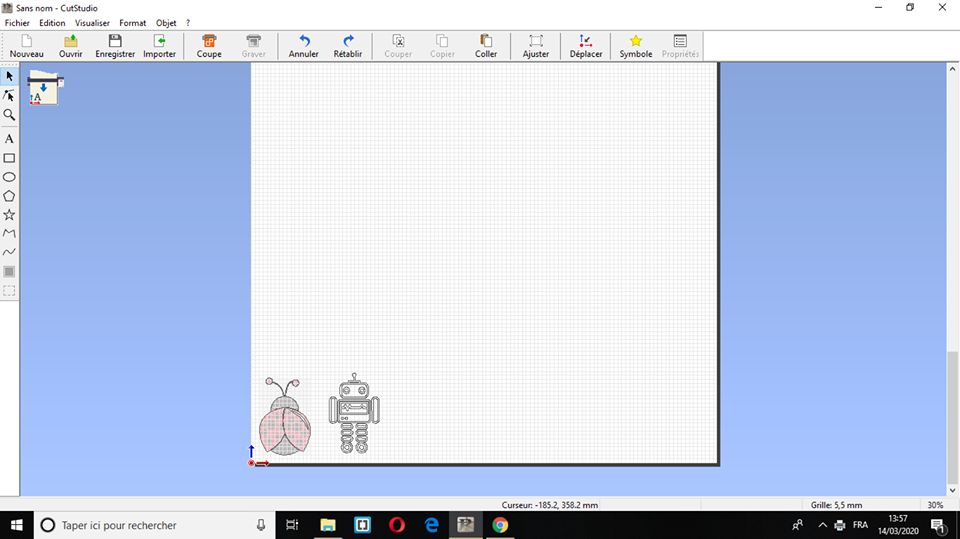Click the gray filled square tool
This screenshot has height=539, width=960.
click(9, 271)
